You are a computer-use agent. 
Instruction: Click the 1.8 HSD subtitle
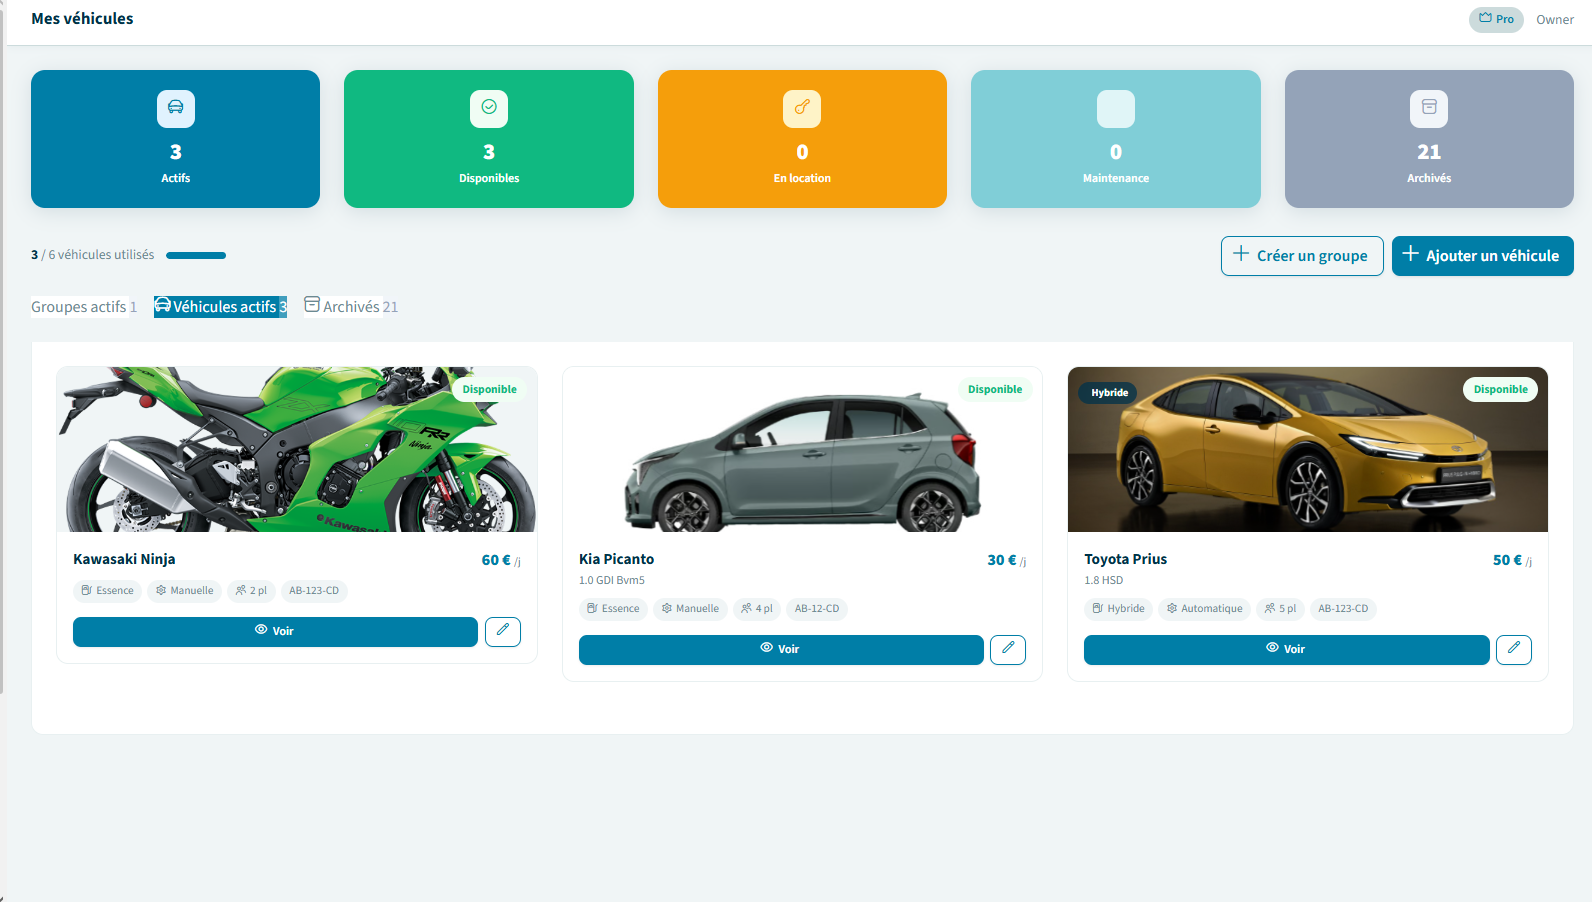pyautogui.click(x=1104, y=580)
